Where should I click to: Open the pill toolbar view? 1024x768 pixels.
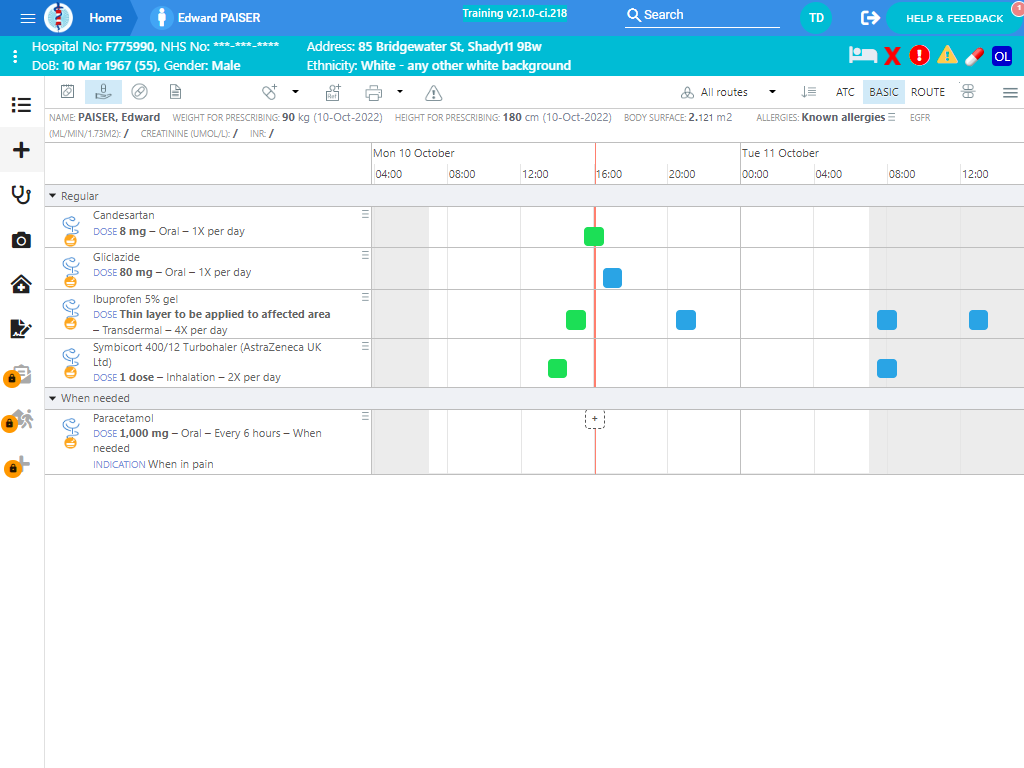point(139,92)
